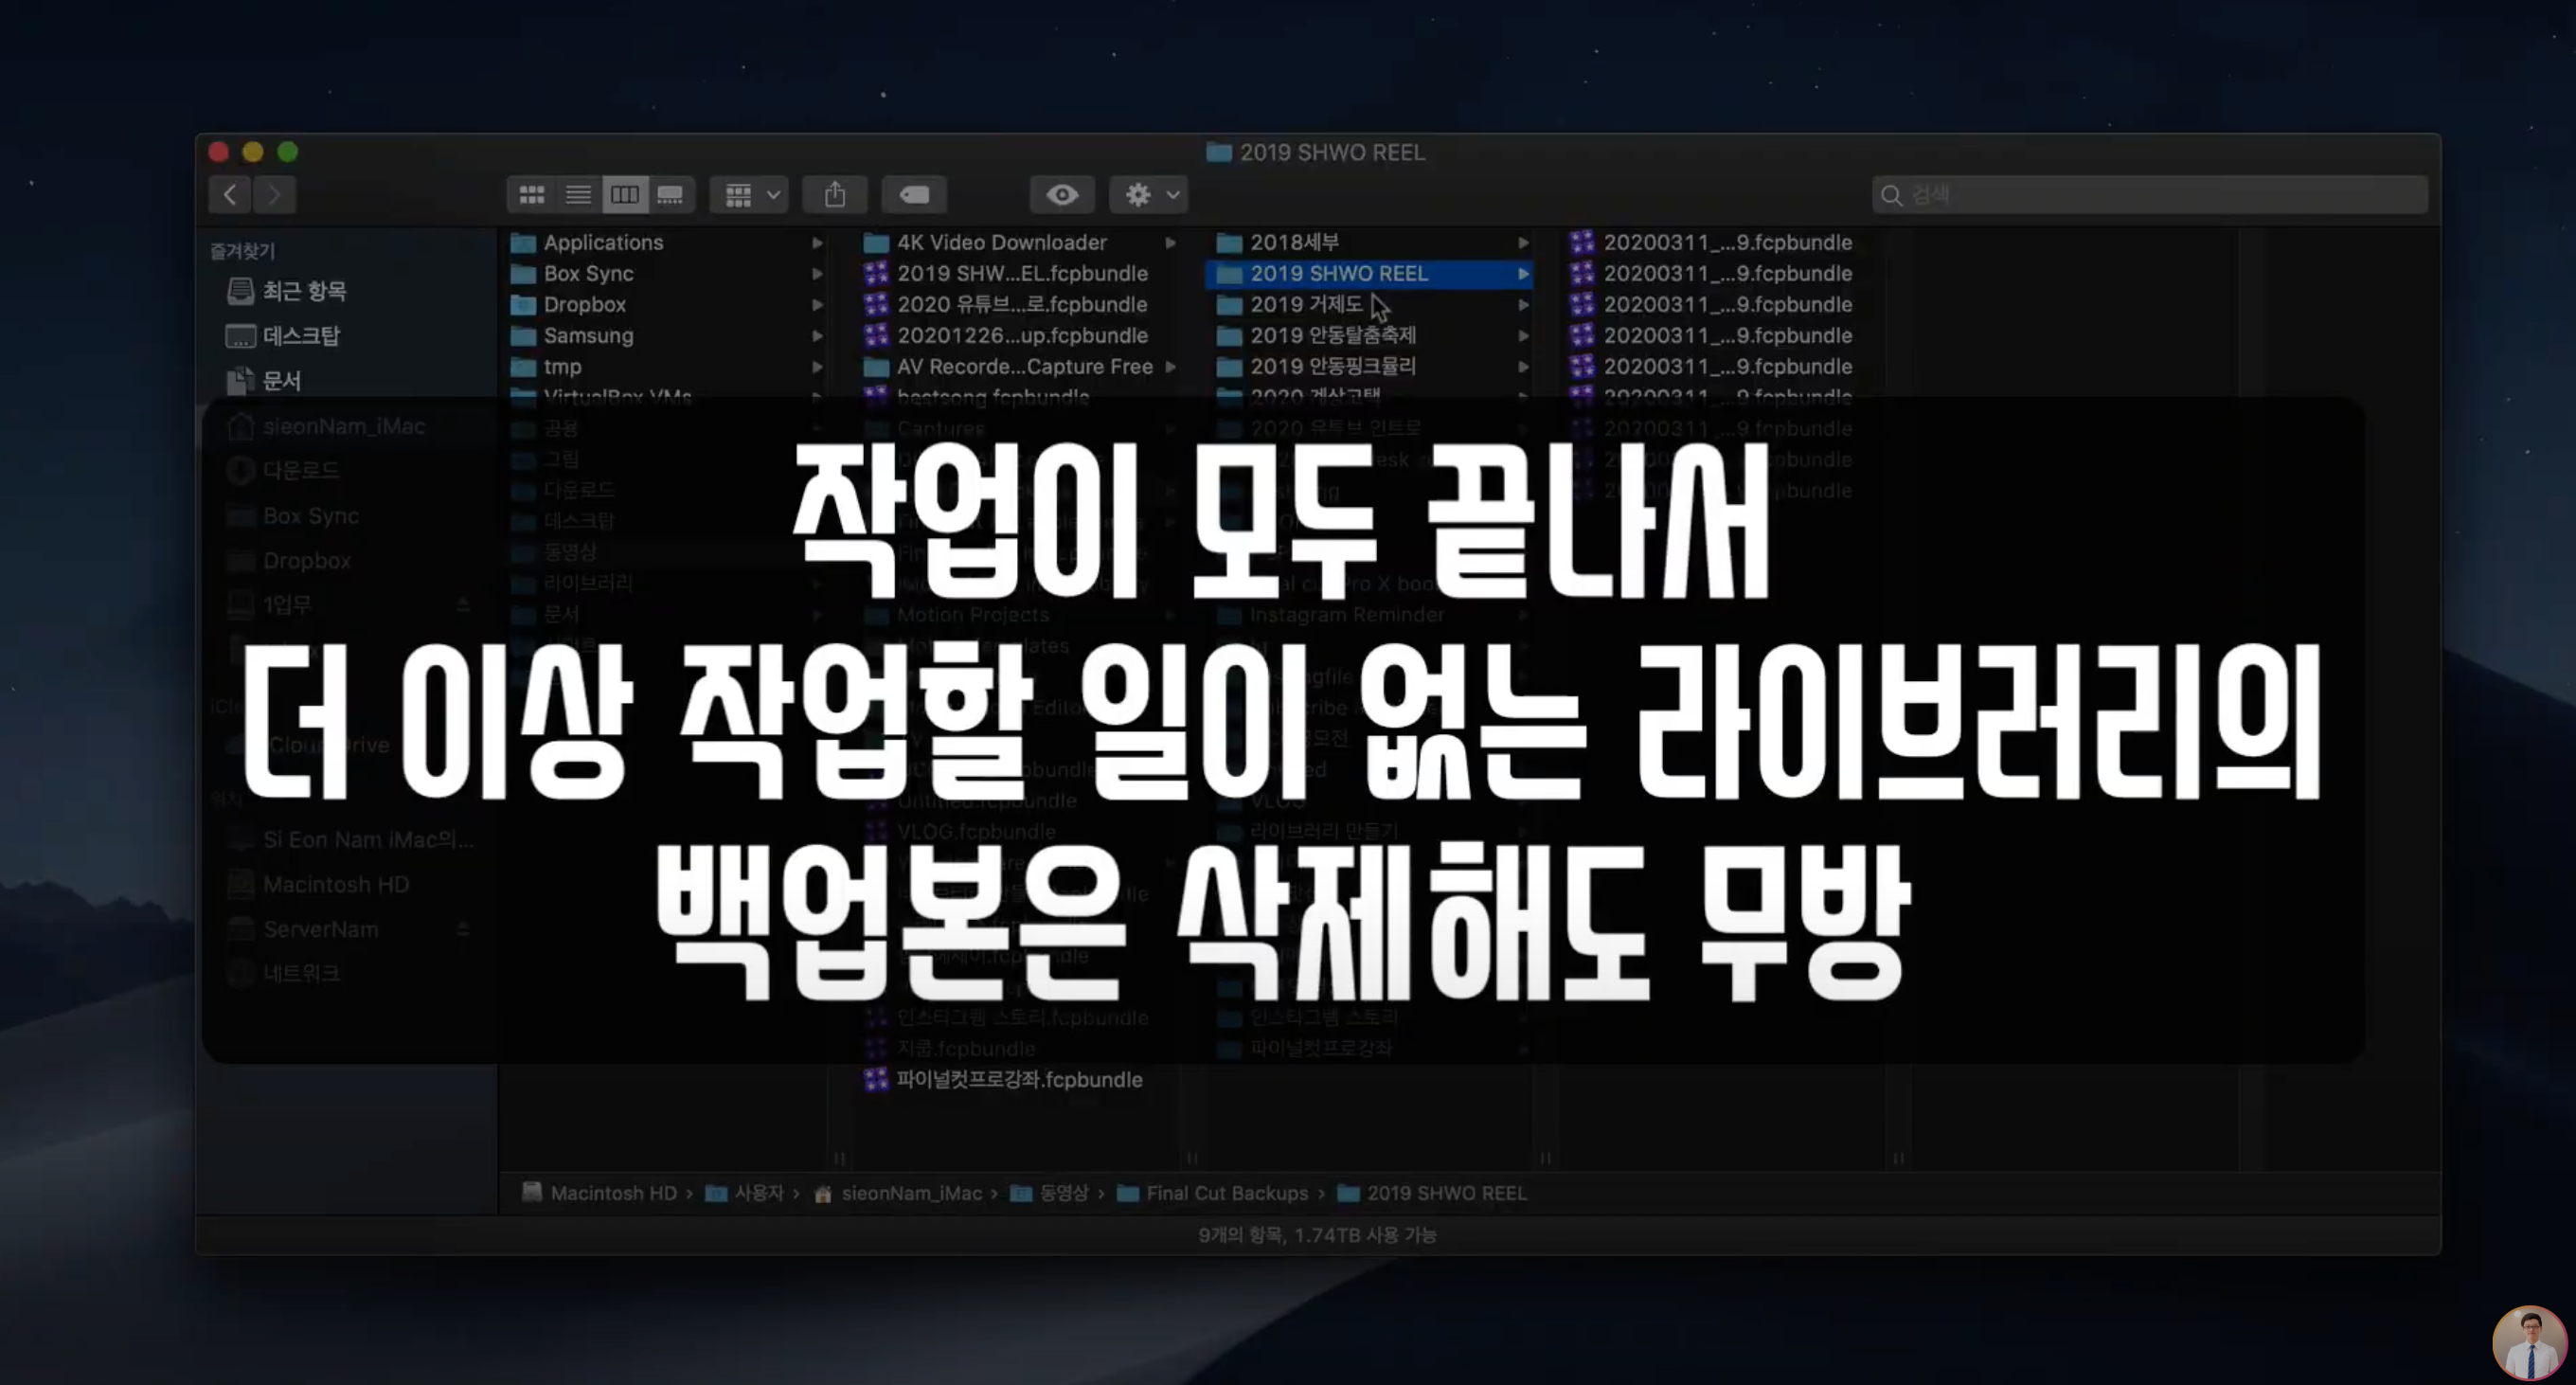
Task: Select the 2019 거제도 folder
Action: point(1305,304)
